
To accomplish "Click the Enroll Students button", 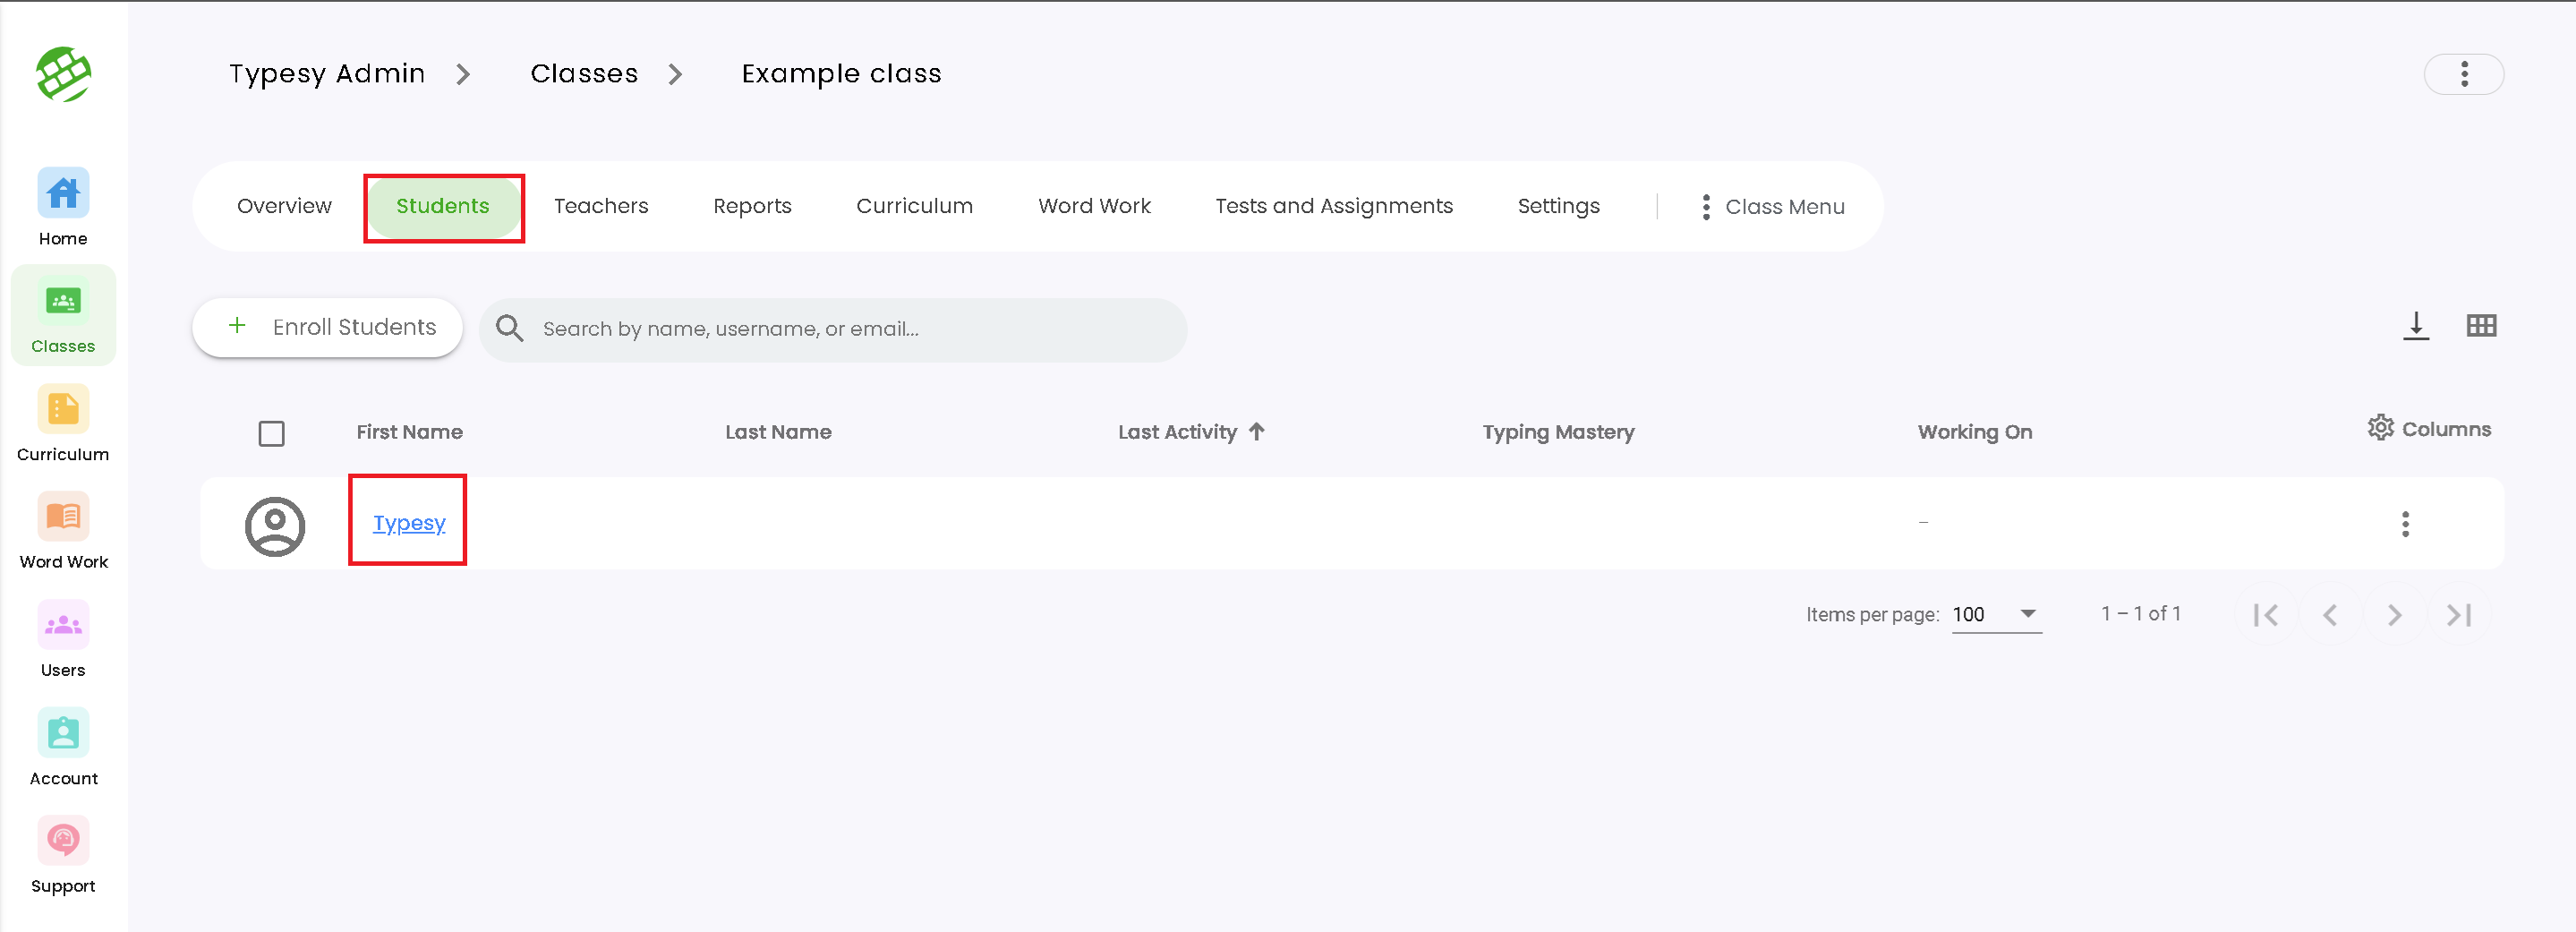I will coord(327,327).
